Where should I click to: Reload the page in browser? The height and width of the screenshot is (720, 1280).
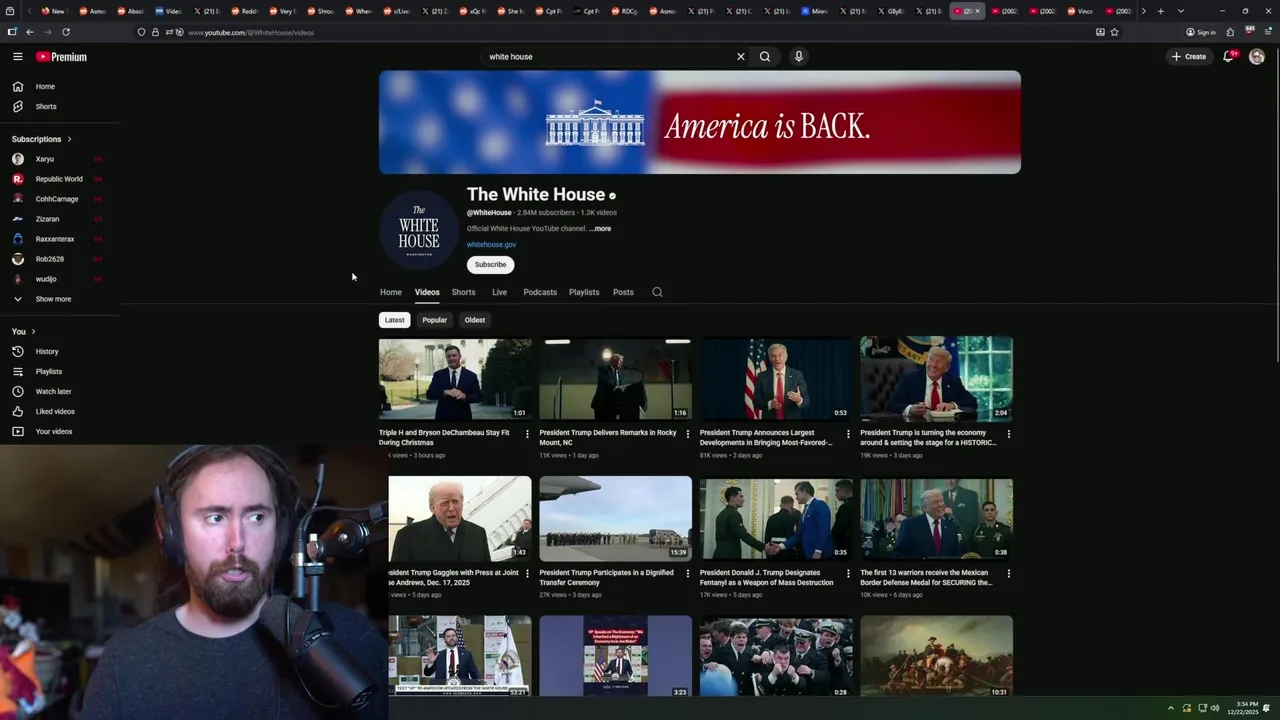pyautogui.click(x=66, y=32)
